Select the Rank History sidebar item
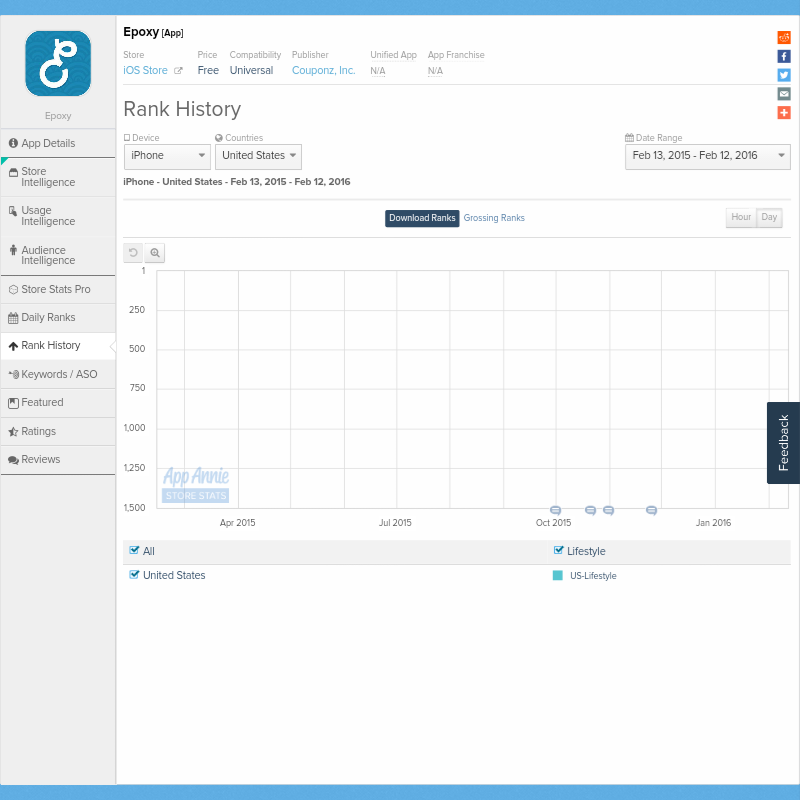Screen dimensions: 800x800 tap(58, 345)
